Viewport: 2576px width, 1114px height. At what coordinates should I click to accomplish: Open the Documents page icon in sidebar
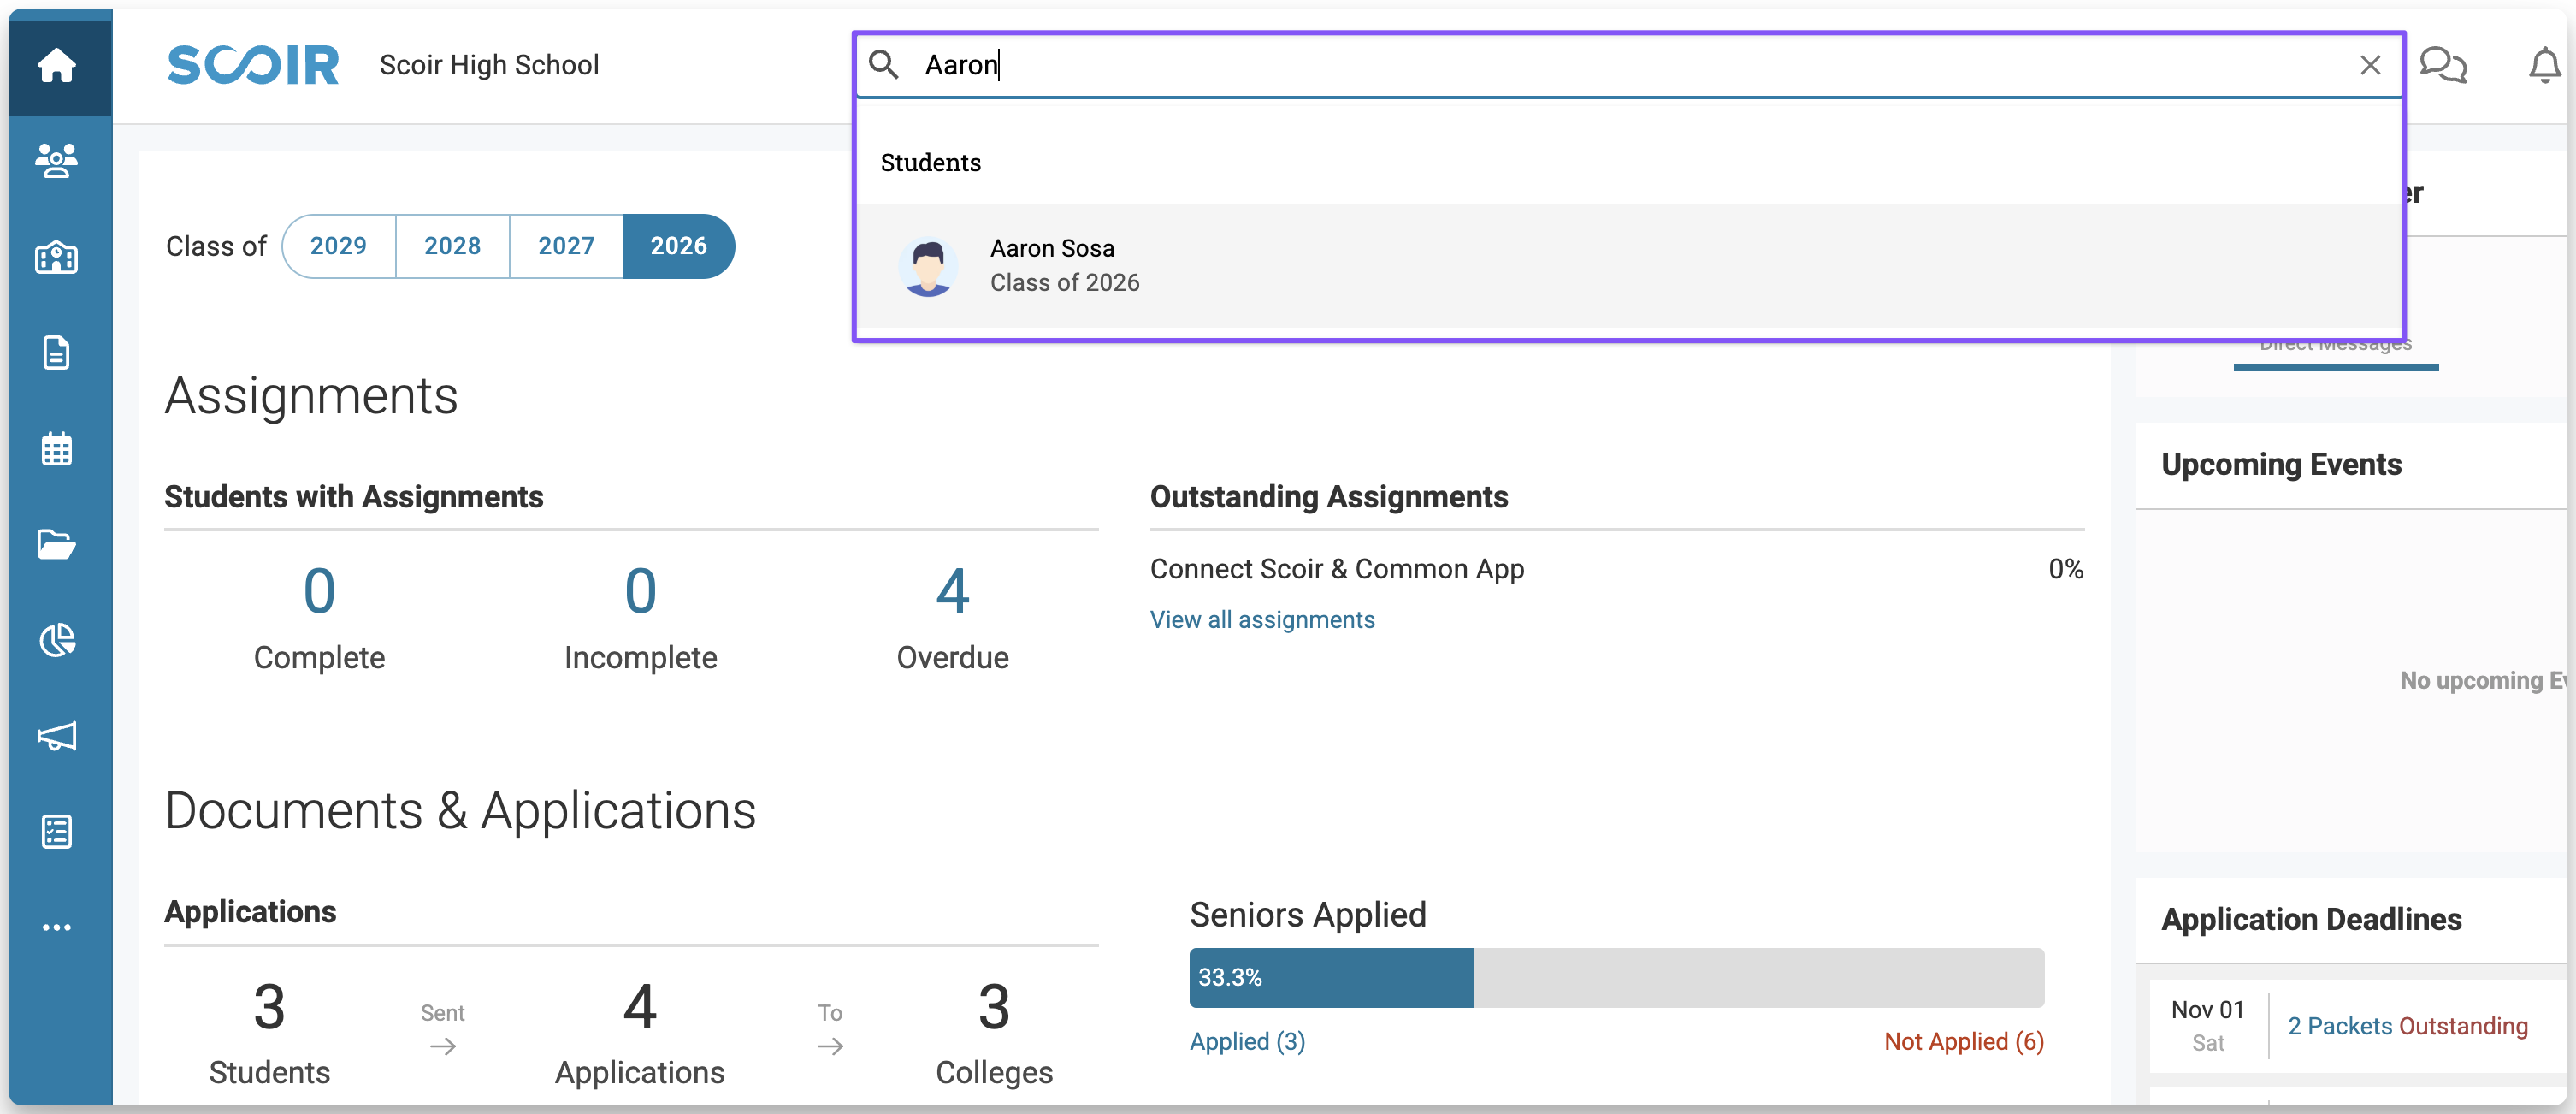pyautogui.click(x=56, y=353)
